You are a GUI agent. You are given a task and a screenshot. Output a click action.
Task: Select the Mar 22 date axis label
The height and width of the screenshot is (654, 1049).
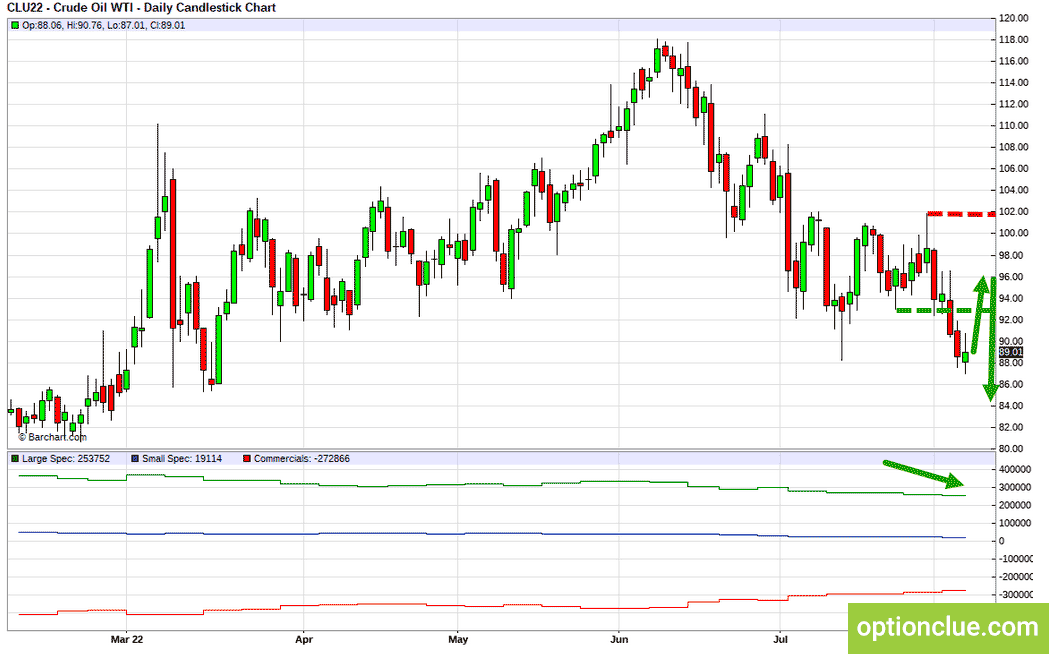126,639
